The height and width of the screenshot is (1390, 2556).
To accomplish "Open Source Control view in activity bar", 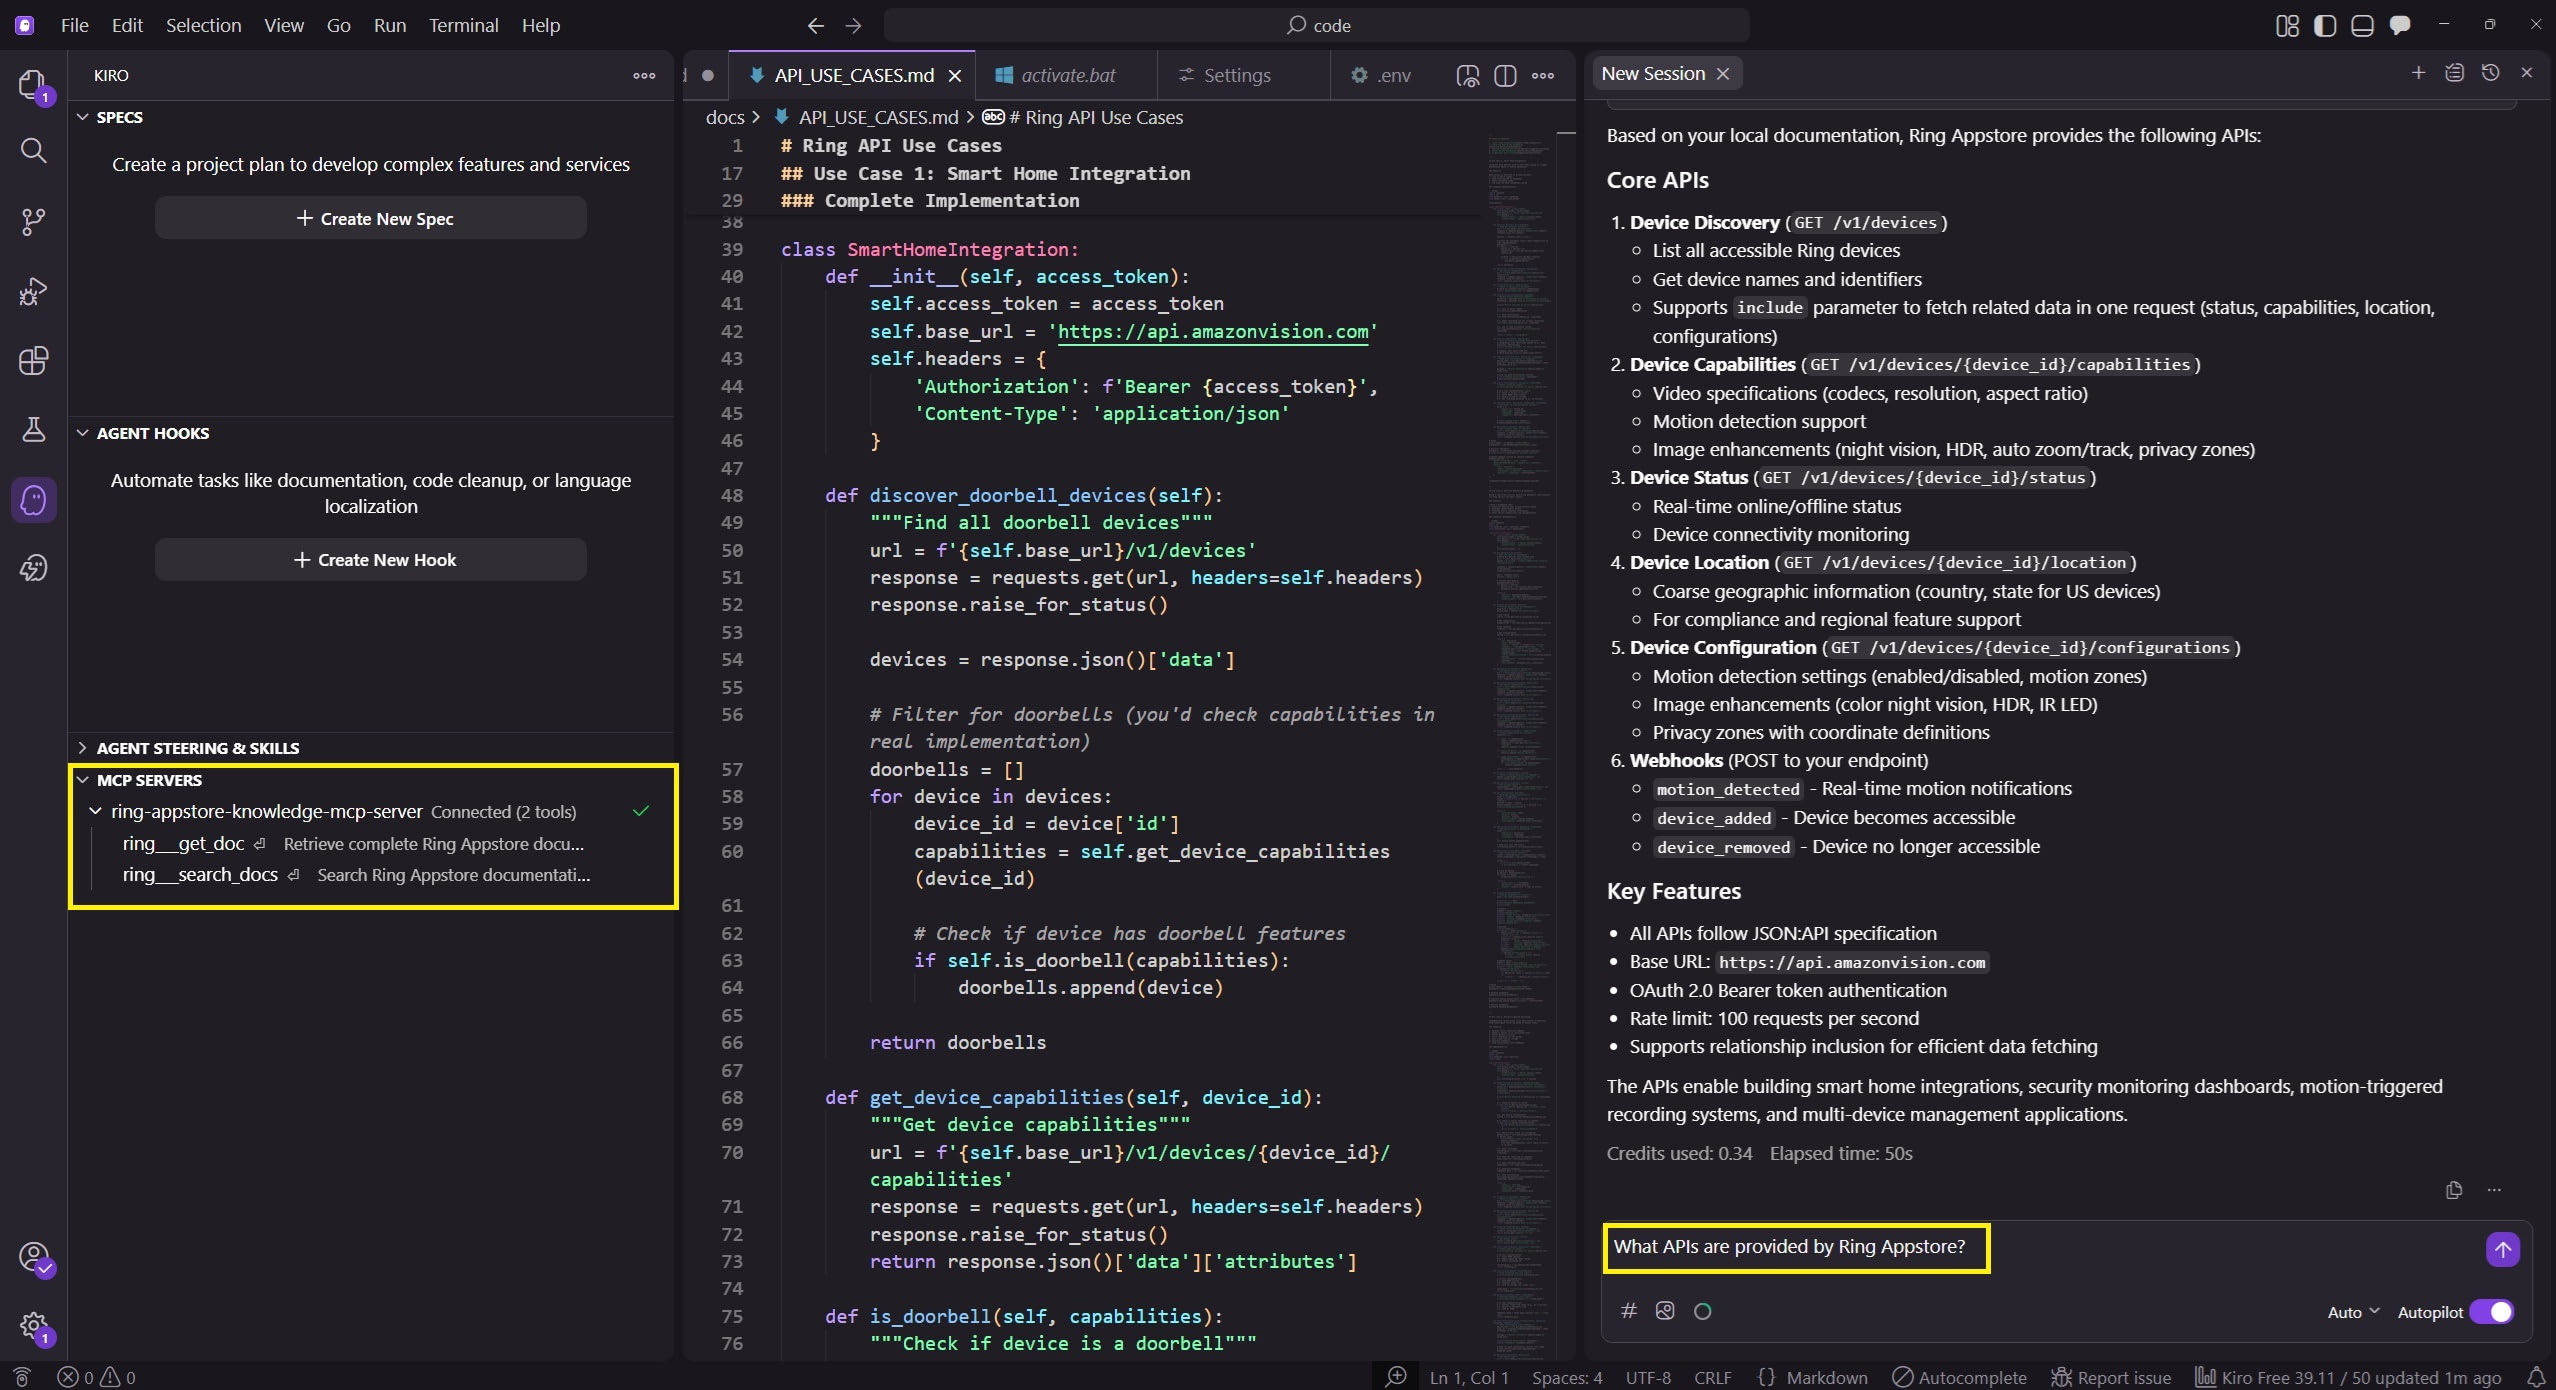I will coord(33,221).
